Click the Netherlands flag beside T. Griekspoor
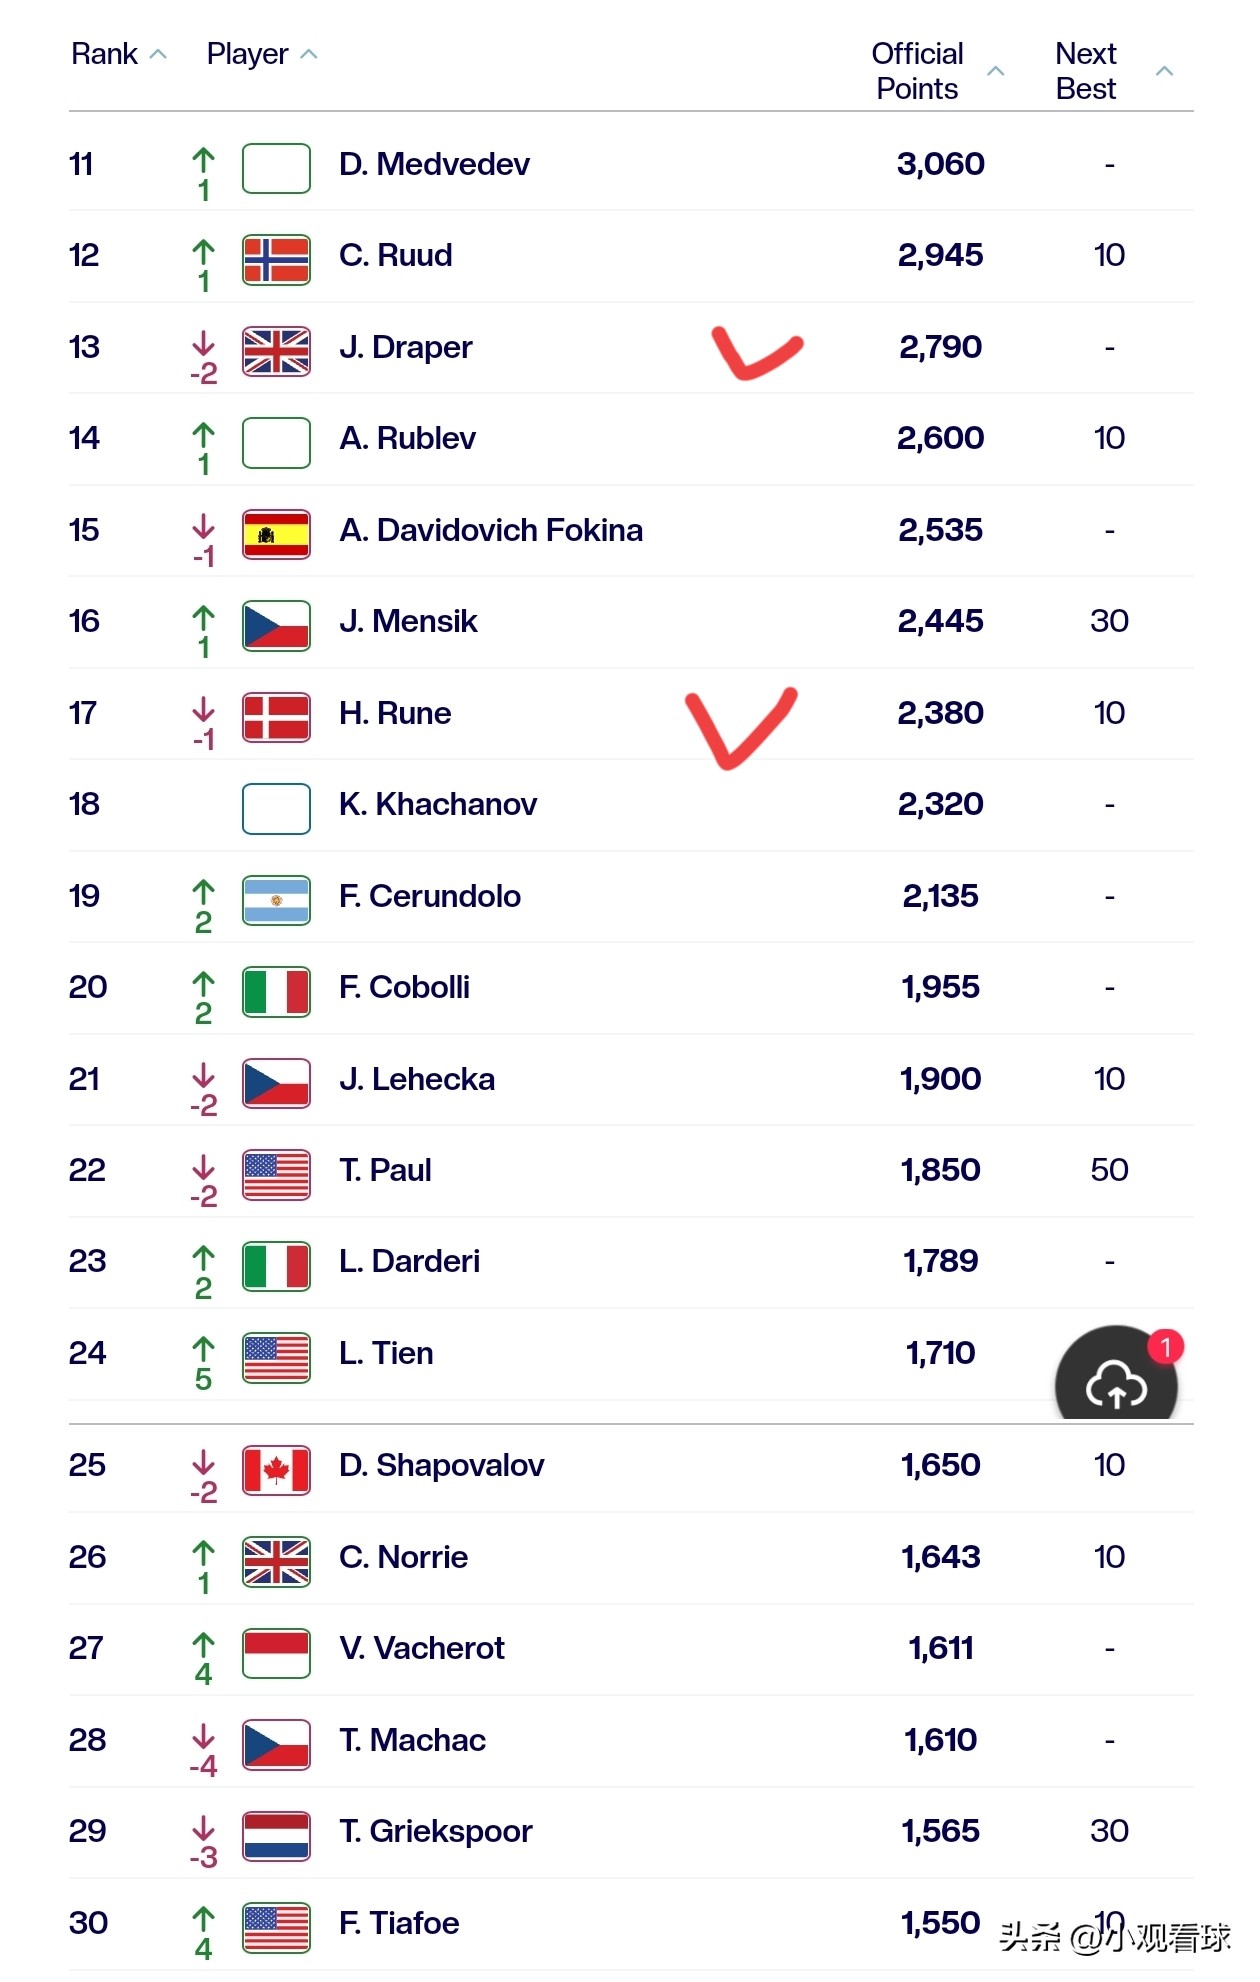The width and height of the screenshot is (1260, 1982). click(276, 1836)
